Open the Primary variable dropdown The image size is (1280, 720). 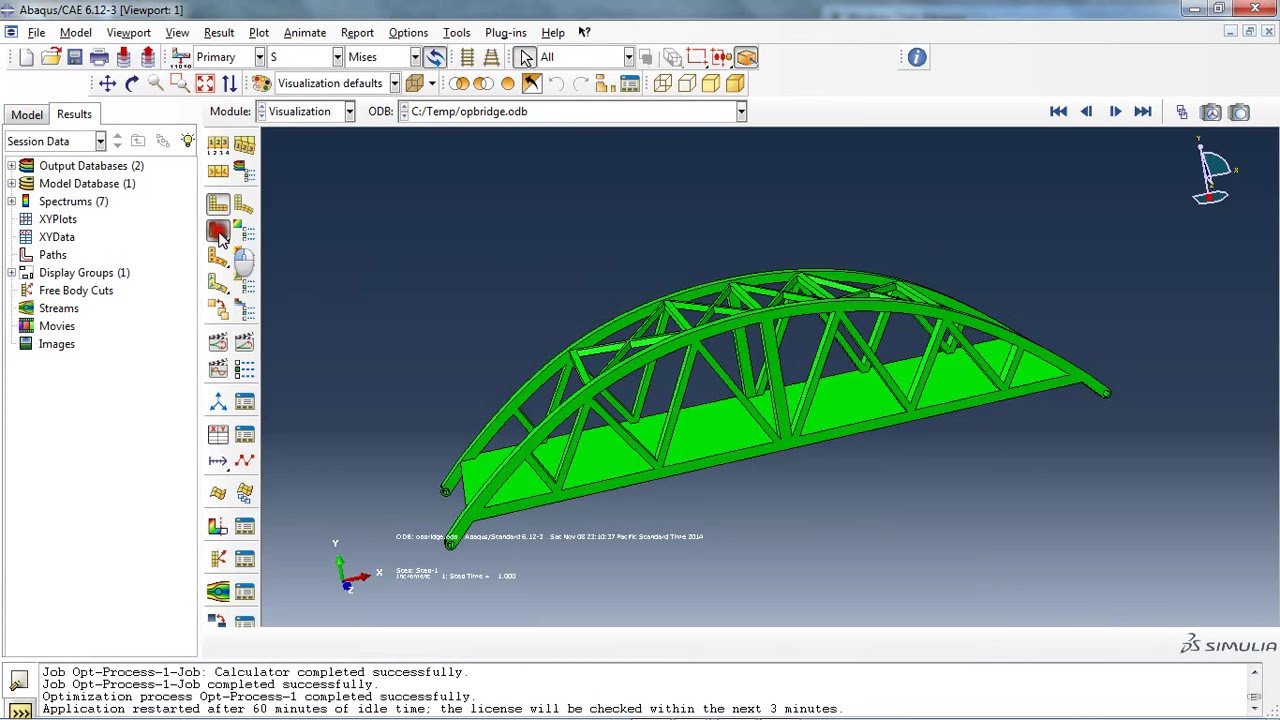point(260,57)
